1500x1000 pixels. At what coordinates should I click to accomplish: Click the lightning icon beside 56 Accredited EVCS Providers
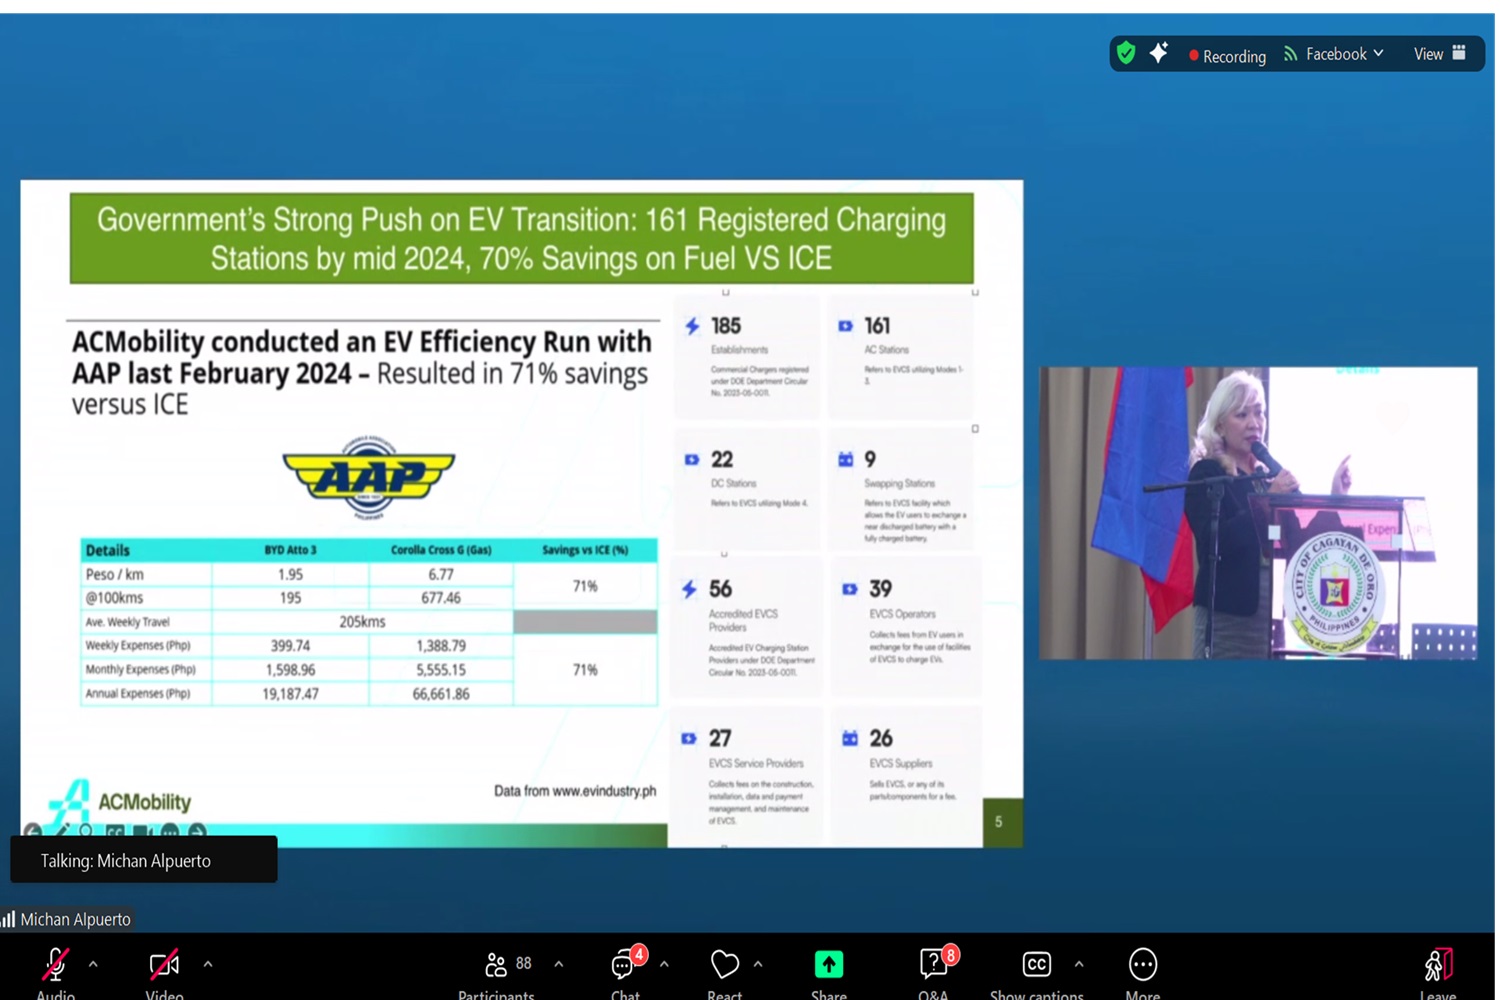point(689,589)
